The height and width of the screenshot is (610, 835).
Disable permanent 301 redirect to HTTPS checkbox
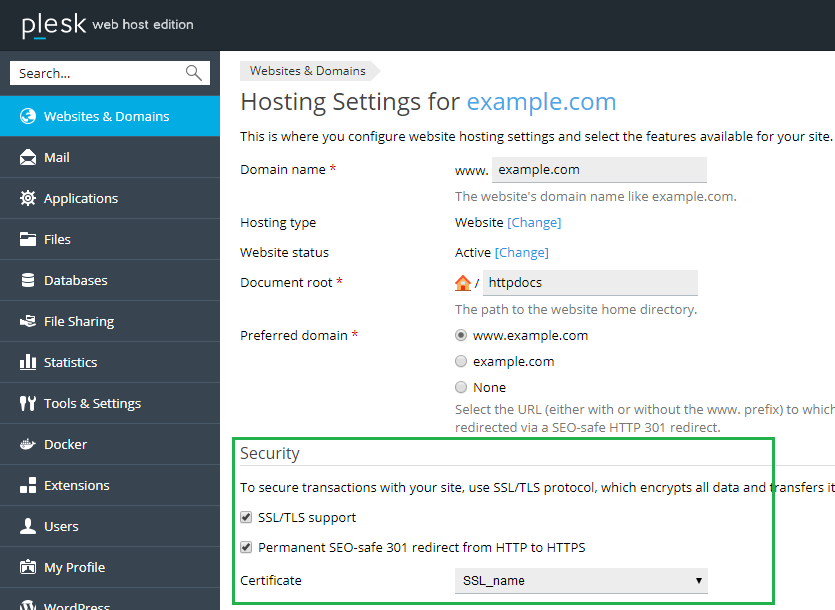pyautogui.click(x=246, y=548)
